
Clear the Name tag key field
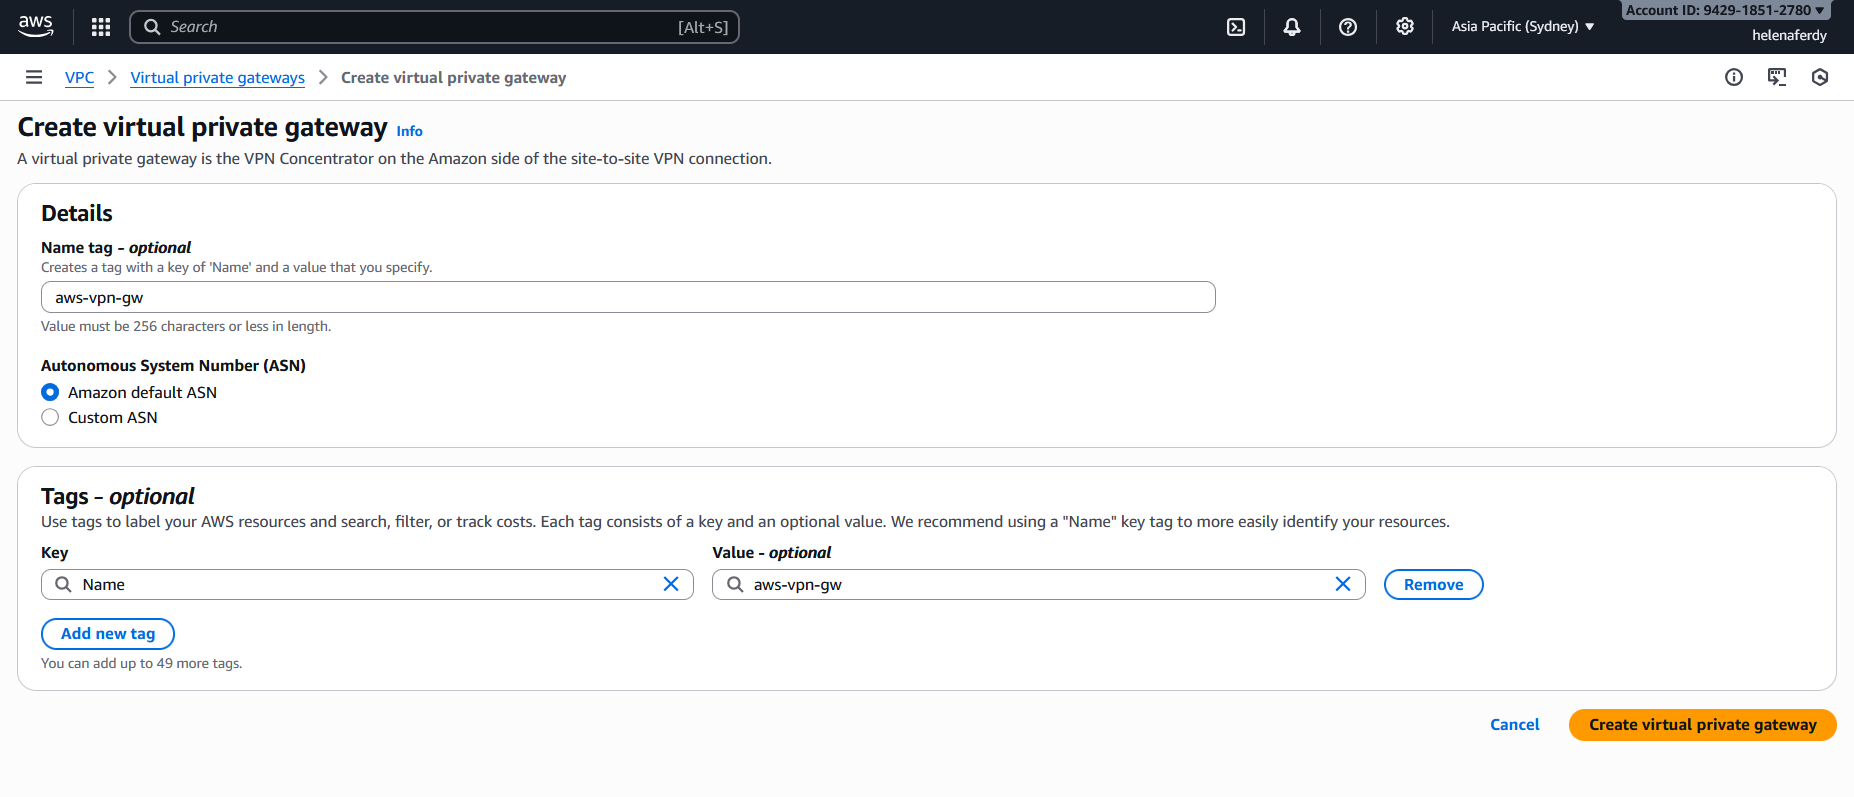671,584
